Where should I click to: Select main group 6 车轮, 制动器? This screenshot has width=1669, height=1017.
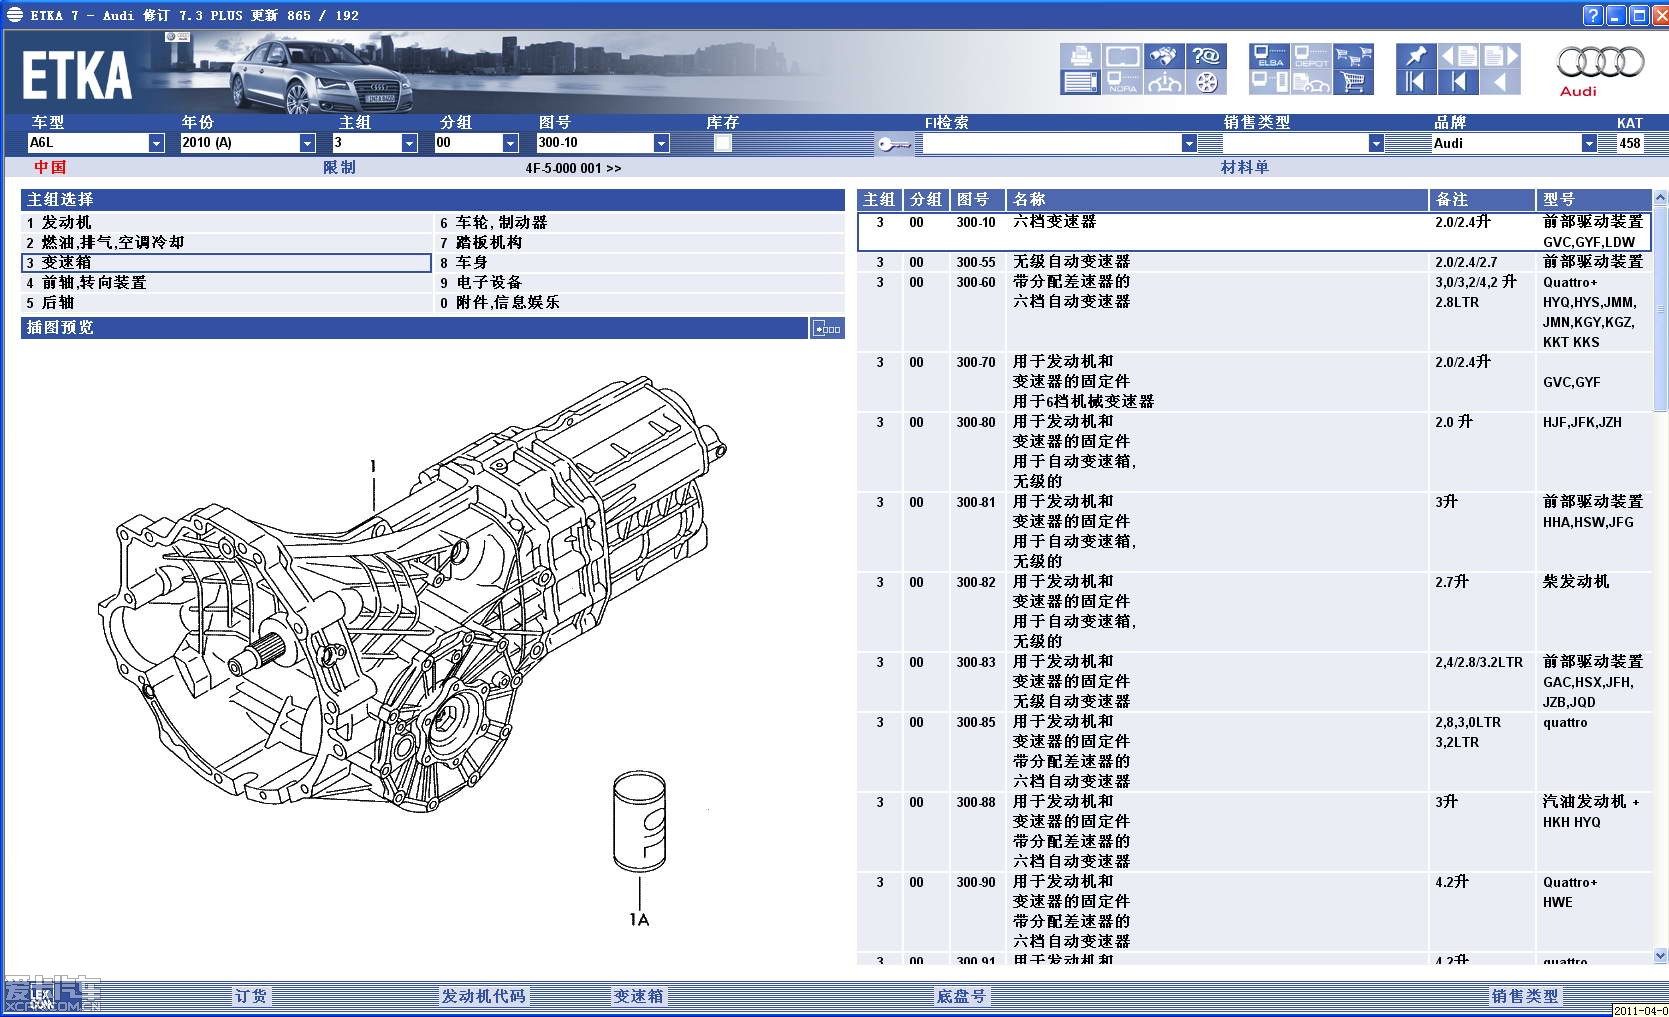[x=640, y=222]
